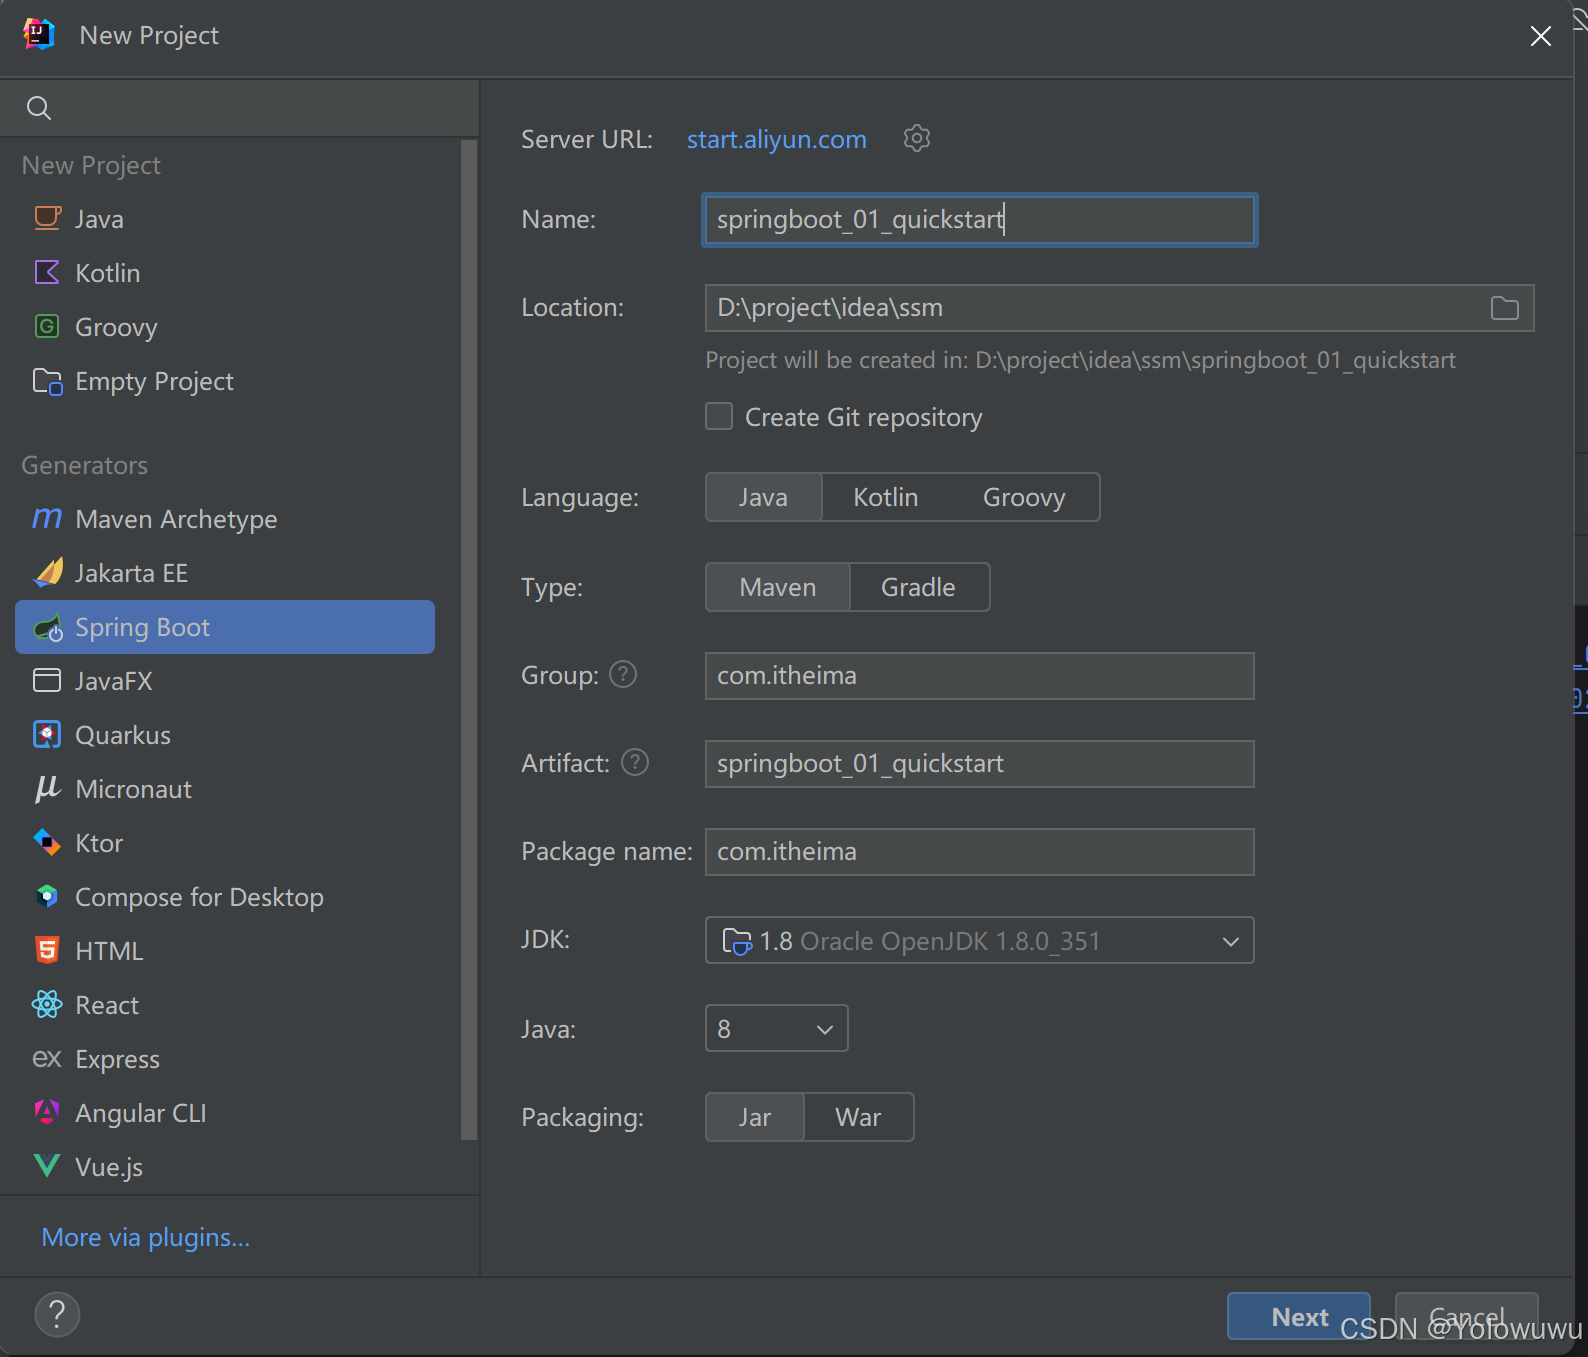The image size is (1588, 1357).
Task: Click the Java coffee cup icon
Action: [47, 218]
